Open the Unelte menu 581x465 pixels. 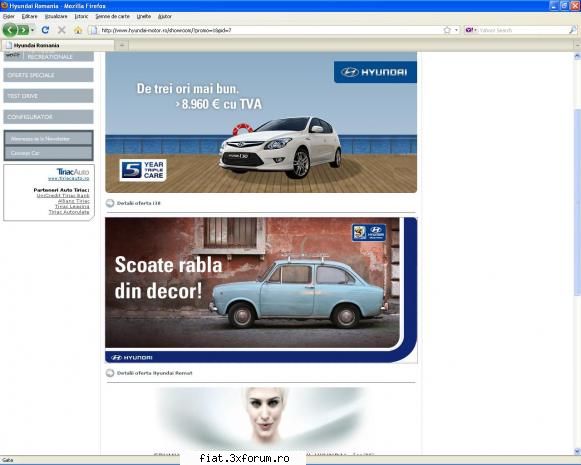point(143,16)
